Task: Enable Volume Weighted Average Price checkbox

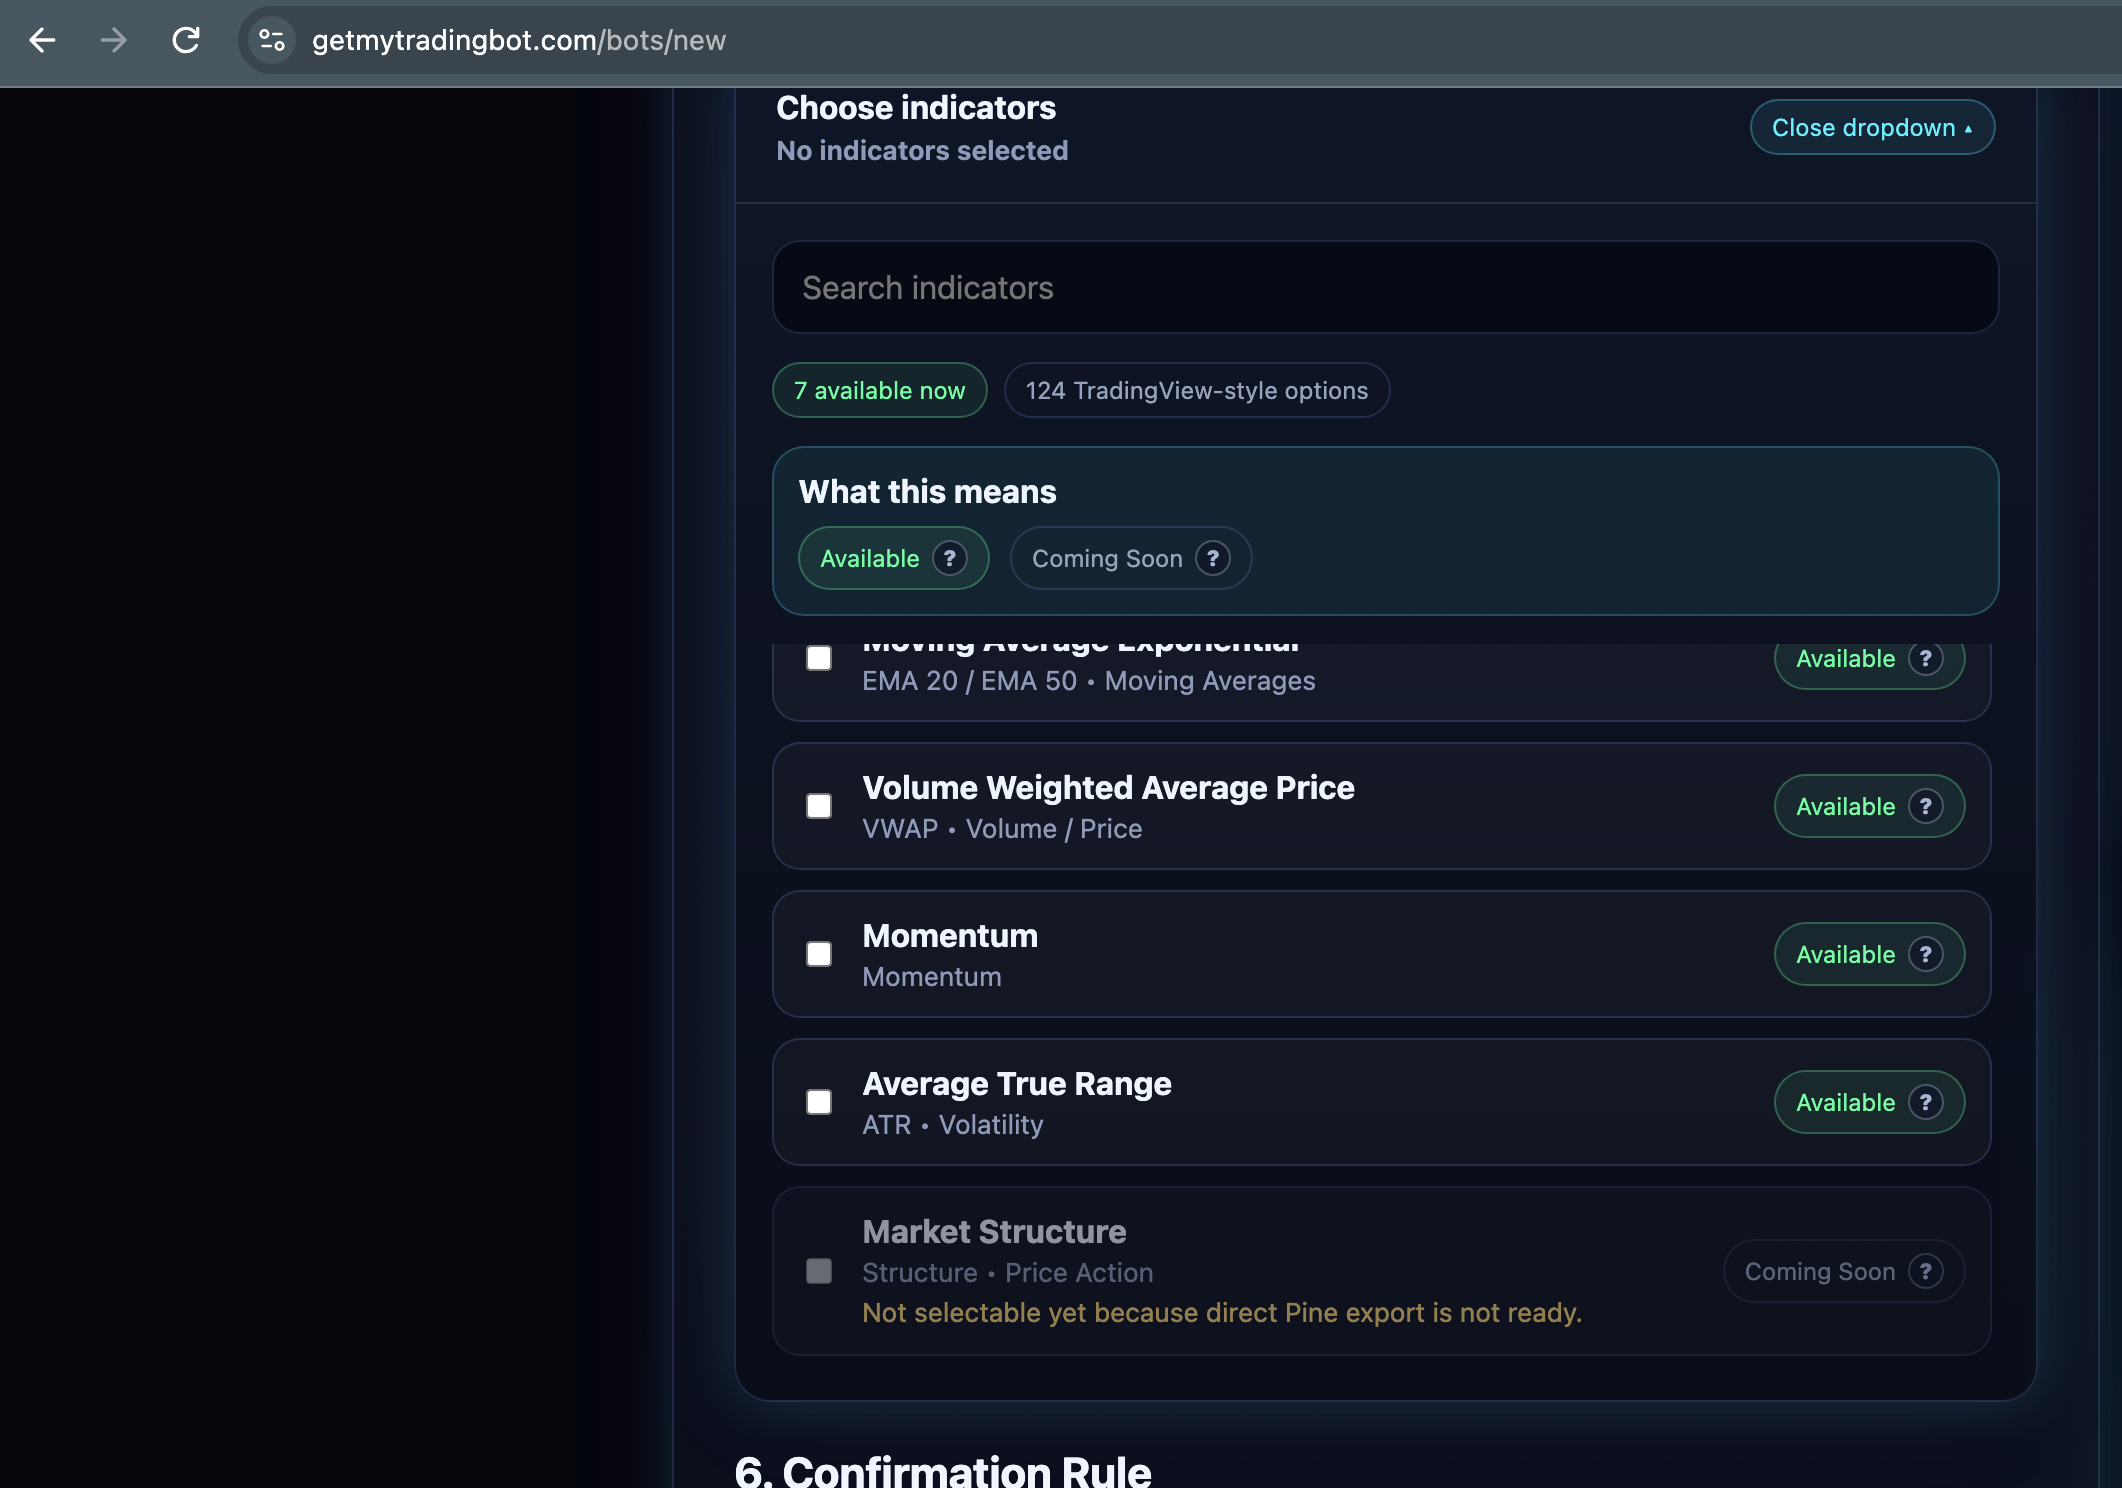Action: 819,806
